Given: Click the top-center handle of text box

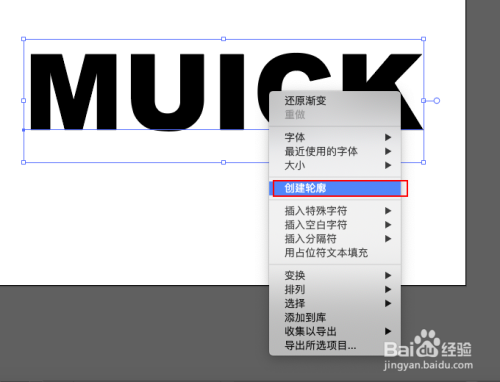Looking at the screenshot, I should click(223, 39).
